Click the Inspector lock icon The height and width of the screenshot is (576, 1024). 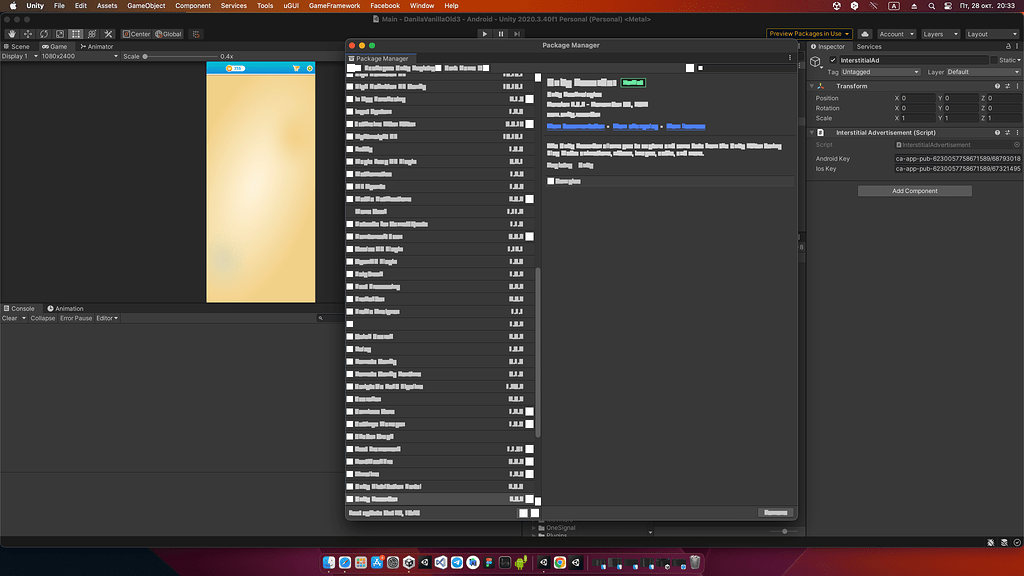pyautogui.click(x=1008, y=46)
